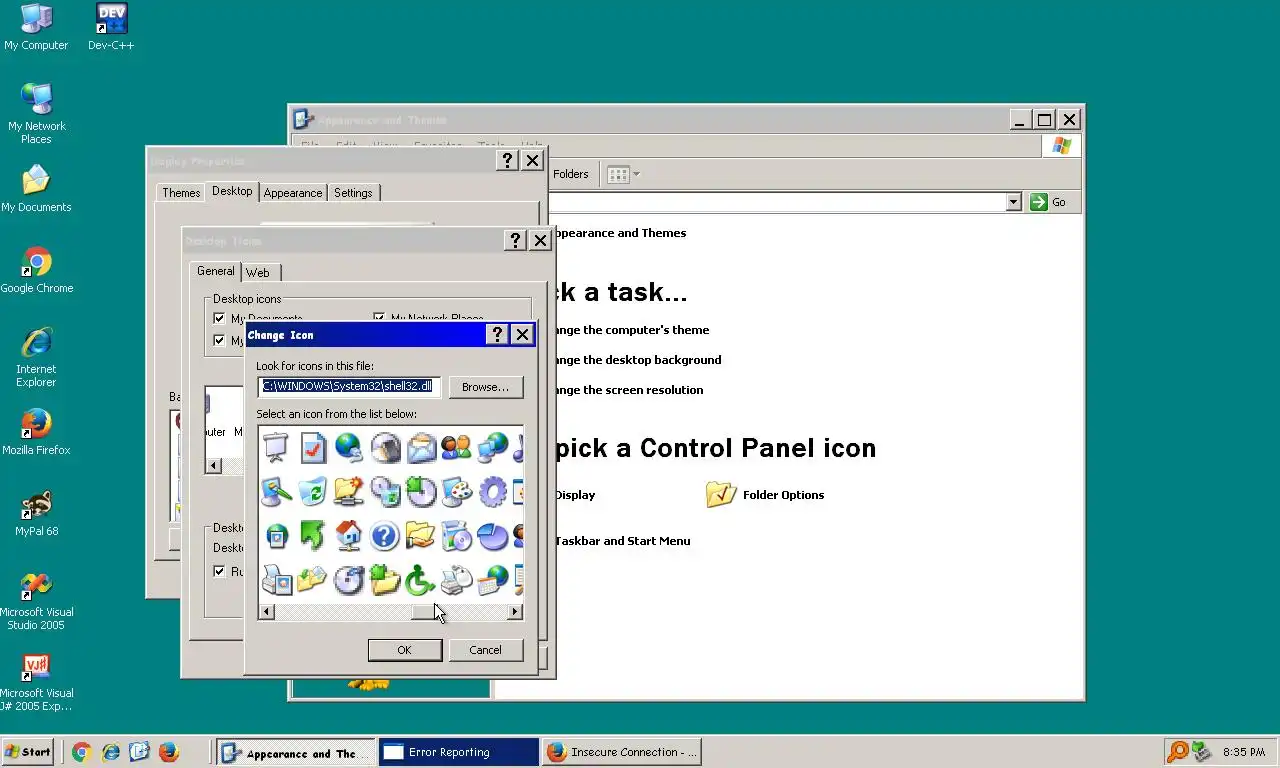Switch to the Appearance tab

(293, 193)
